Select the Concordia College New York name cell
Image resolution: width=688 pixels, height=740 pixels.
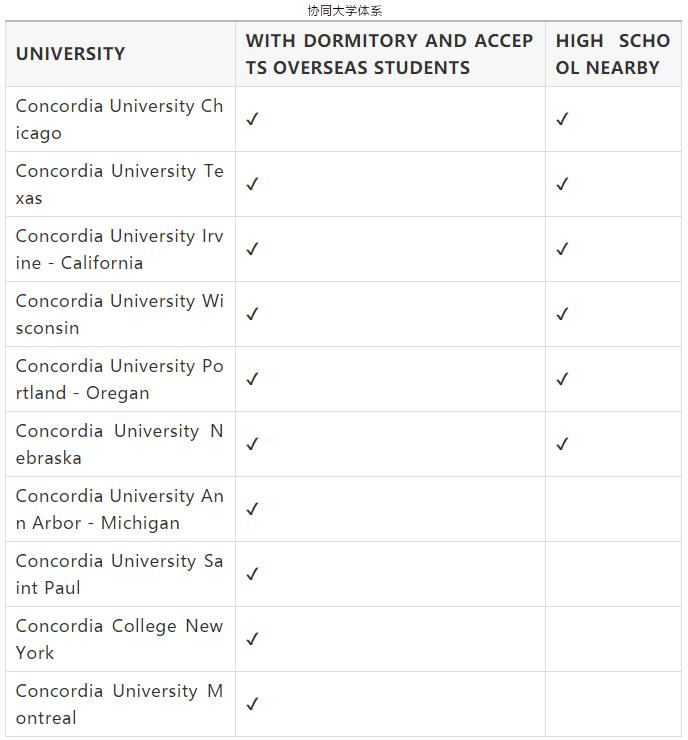[119, 639]
